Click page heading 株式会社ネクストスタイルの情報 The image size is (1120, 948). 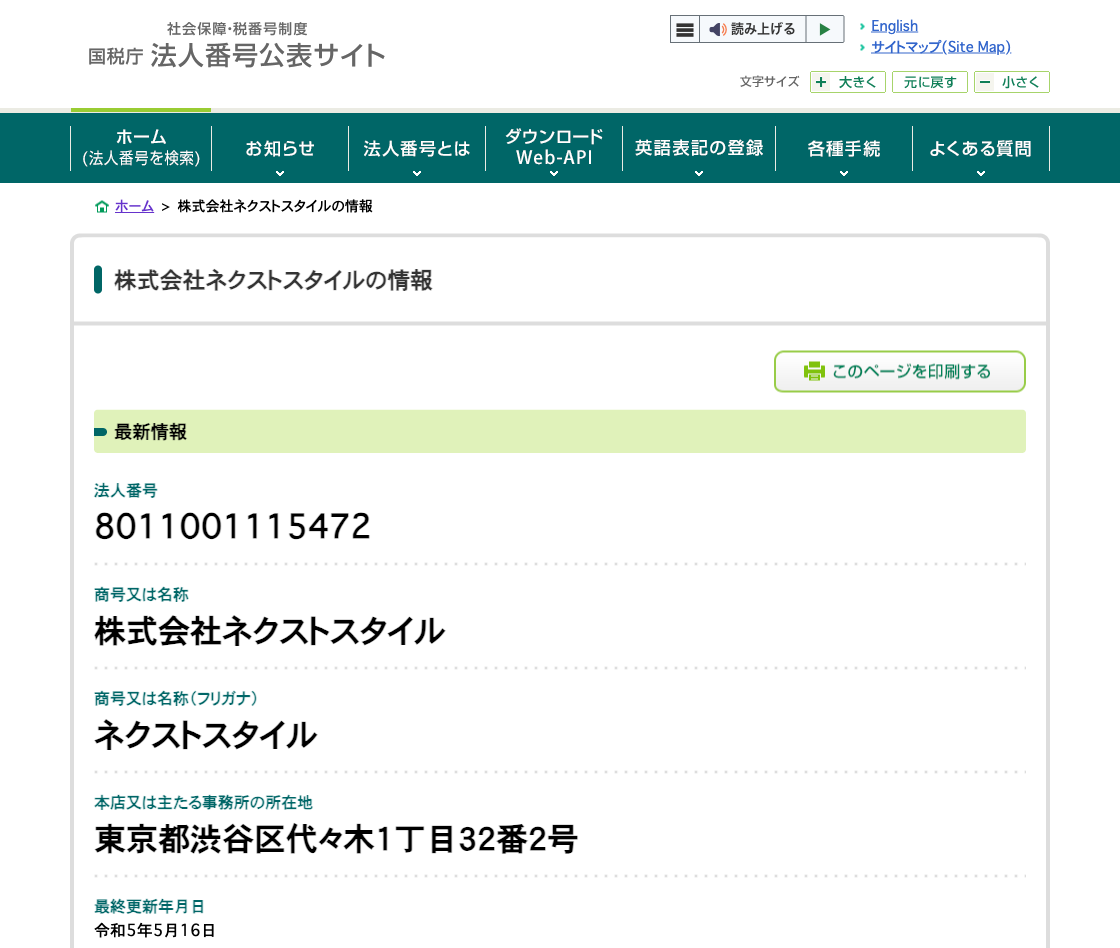point(274,280)
